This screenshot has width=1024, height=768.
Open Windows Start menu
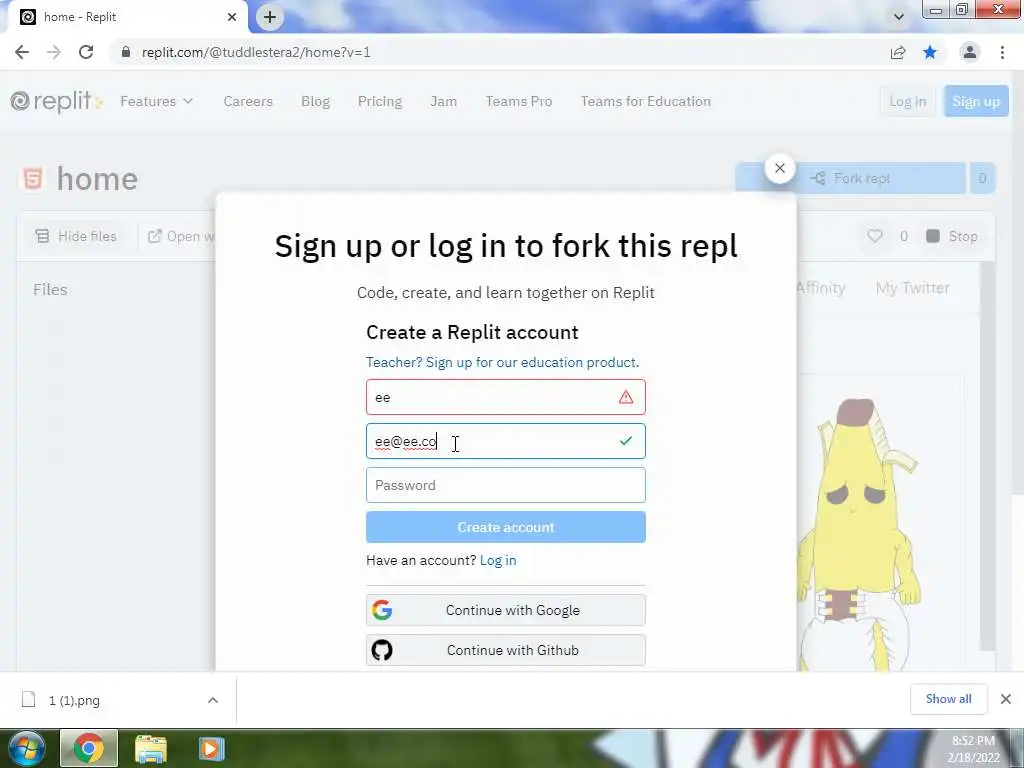pos(26,749)
